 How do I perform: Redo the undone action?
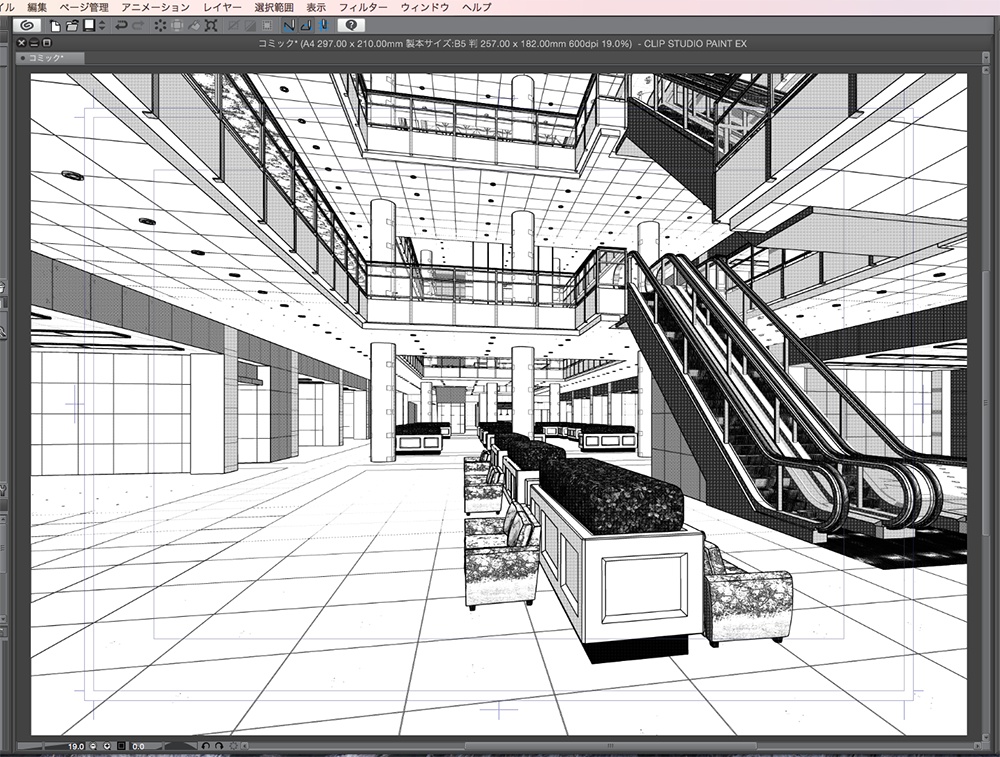tap(138, 26)
